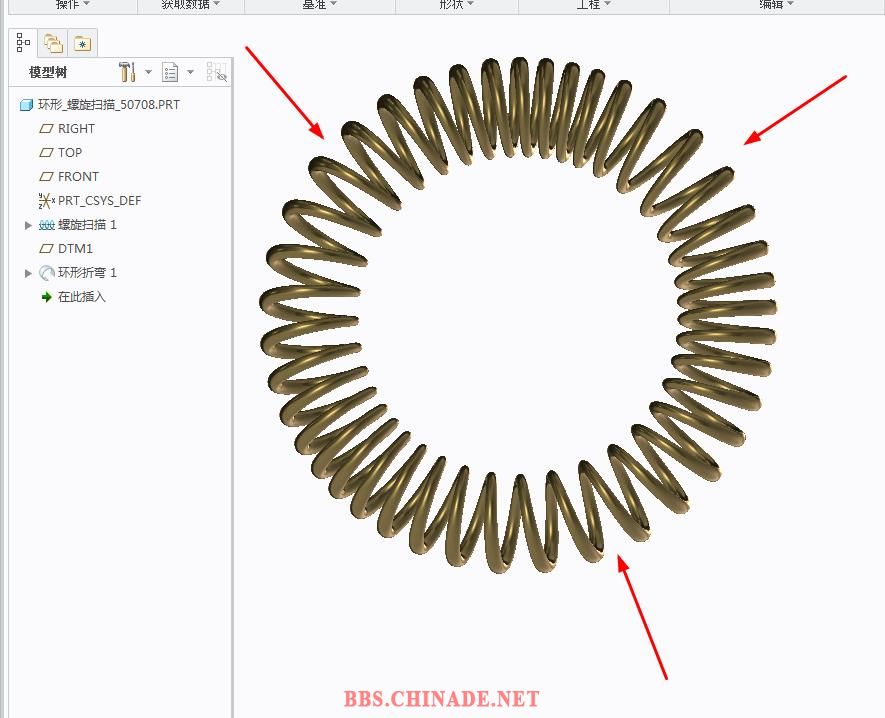Open the 编辑 ribbon group dropdown
Image resolution: width=885 pixels, height=718 pixels.
point(777,4)
